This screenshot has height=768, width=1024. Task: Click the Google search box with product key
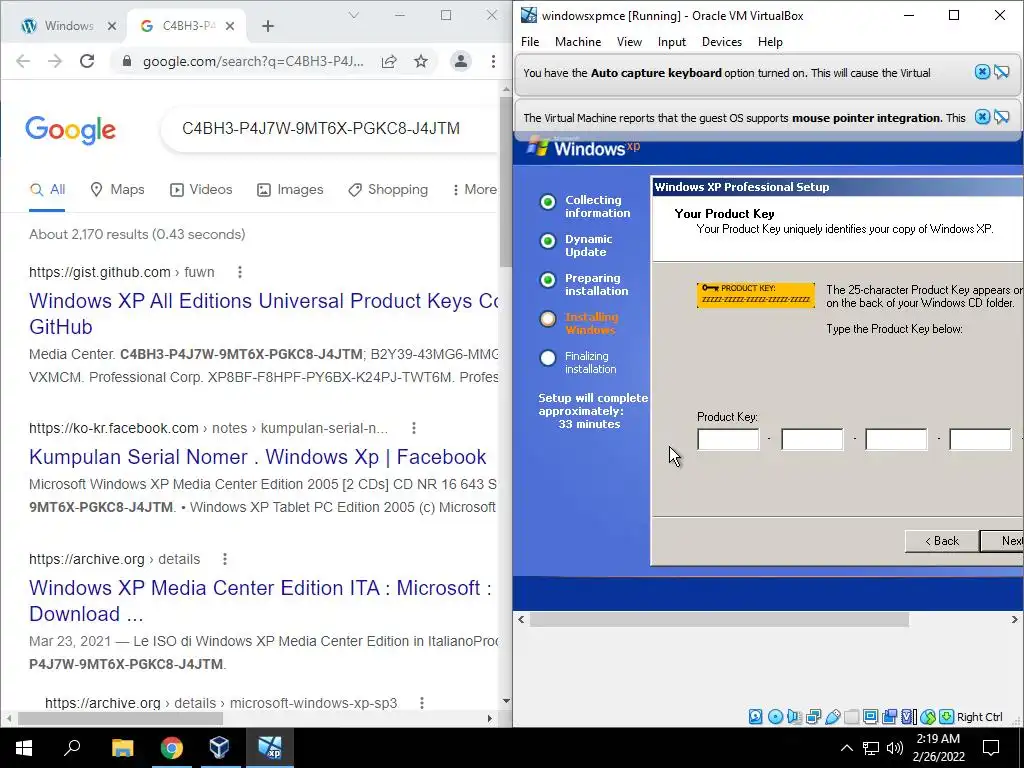pyautogui.click(x=330, y=129)
